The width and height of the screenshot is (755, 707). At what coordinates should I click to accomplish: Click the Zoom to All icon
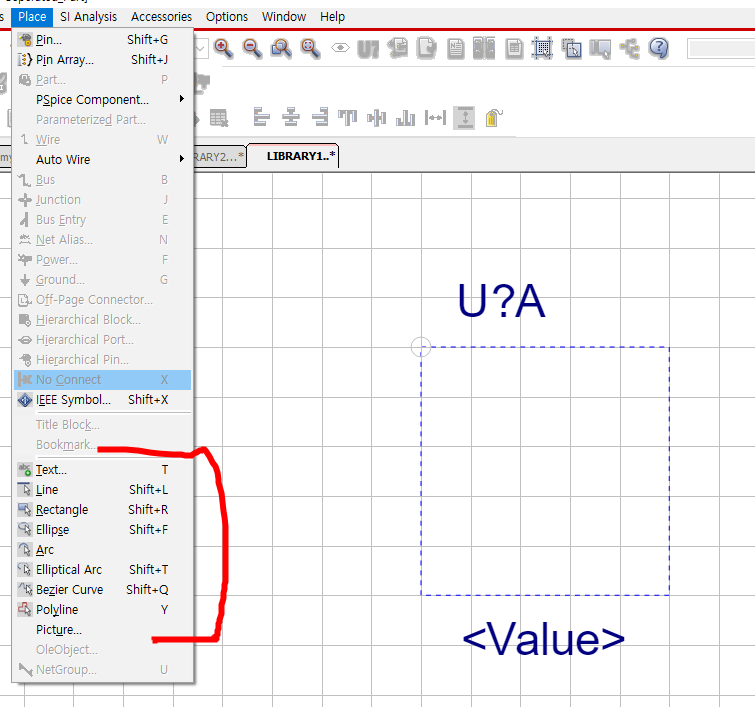(310, 48)
